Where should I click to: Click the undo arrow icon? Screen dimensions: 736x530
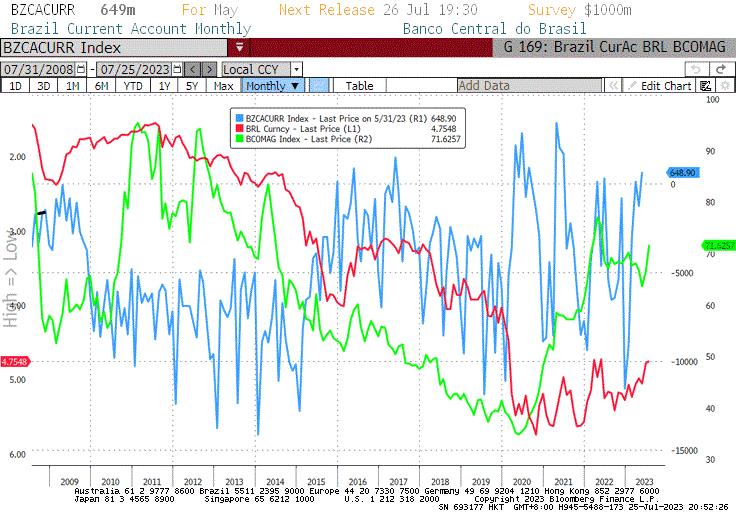[x=696, y=69]
